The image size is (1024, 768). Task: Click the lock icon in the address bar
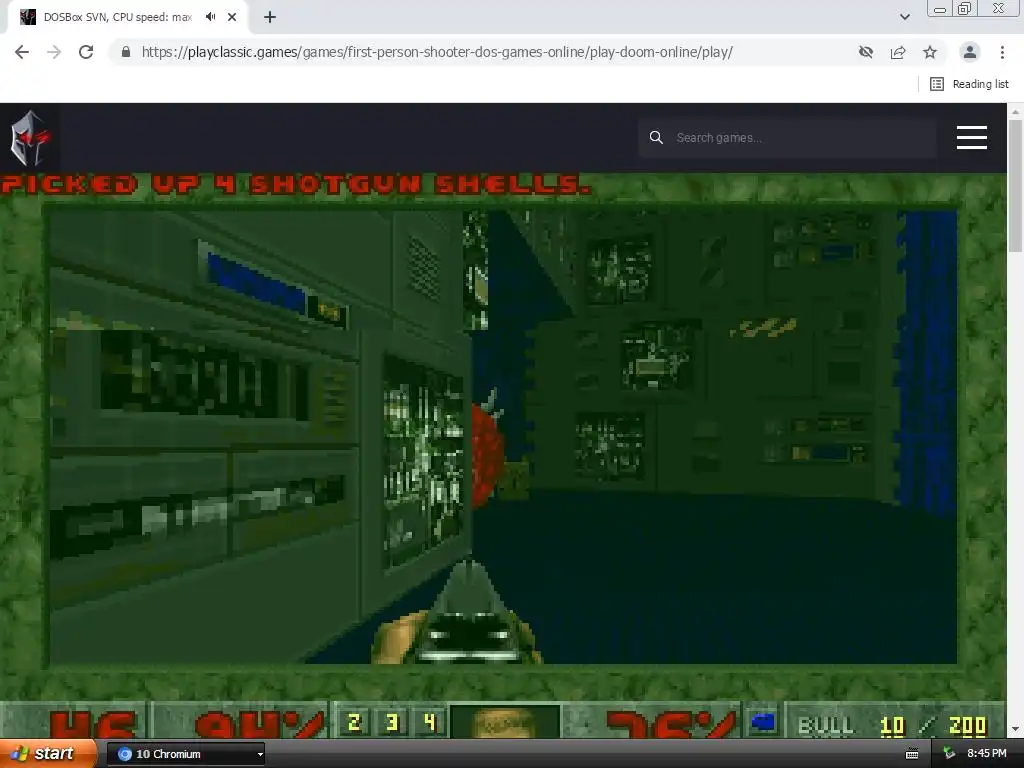pyautogui.click(x=126, y=52)
